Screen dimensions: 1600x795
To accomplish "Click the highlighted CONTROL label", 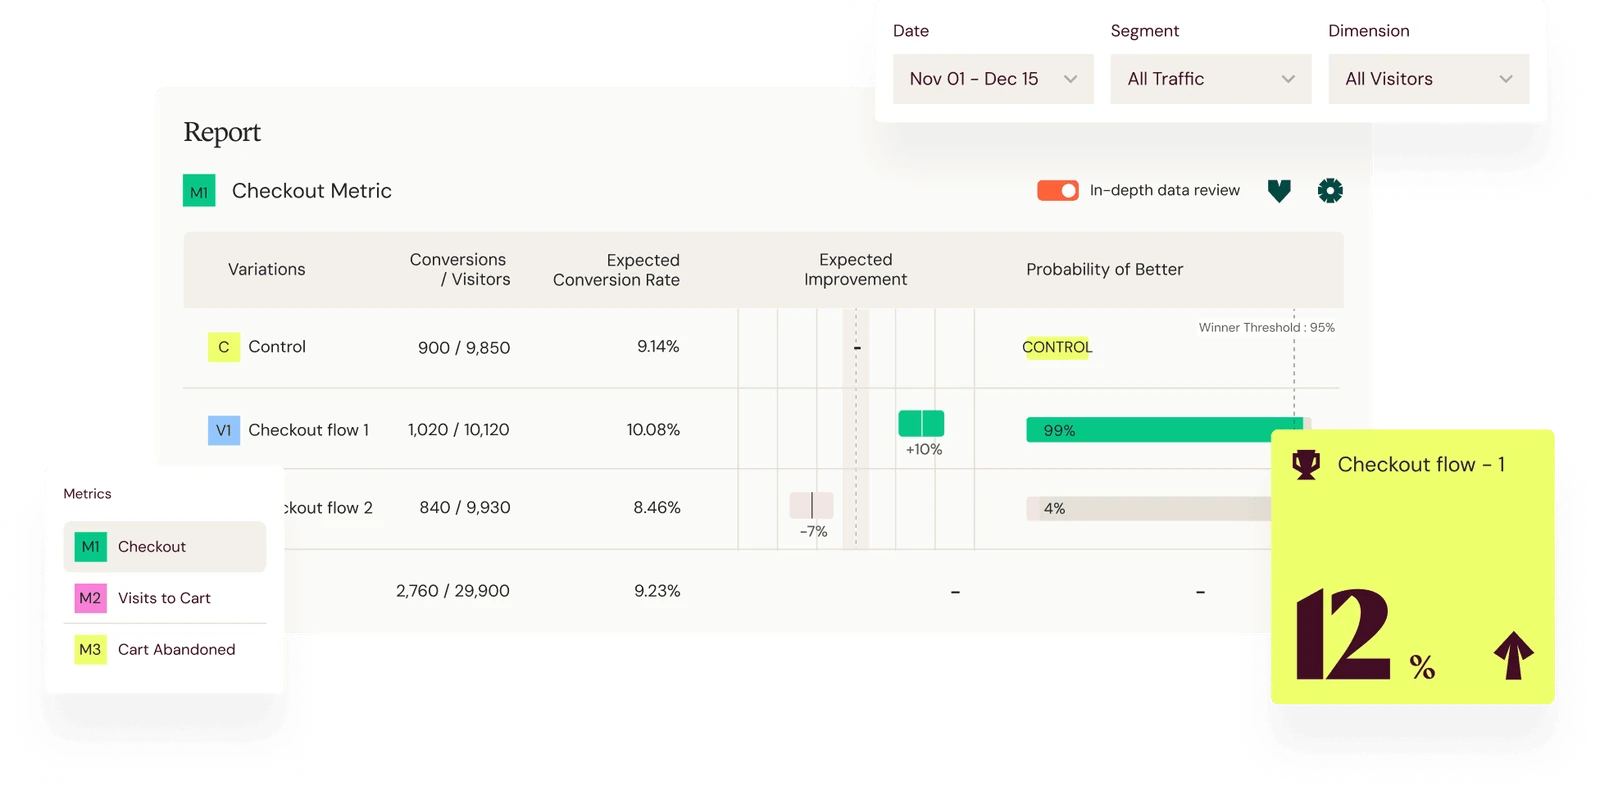I will pyautogui.click(x=1057, y=347).
